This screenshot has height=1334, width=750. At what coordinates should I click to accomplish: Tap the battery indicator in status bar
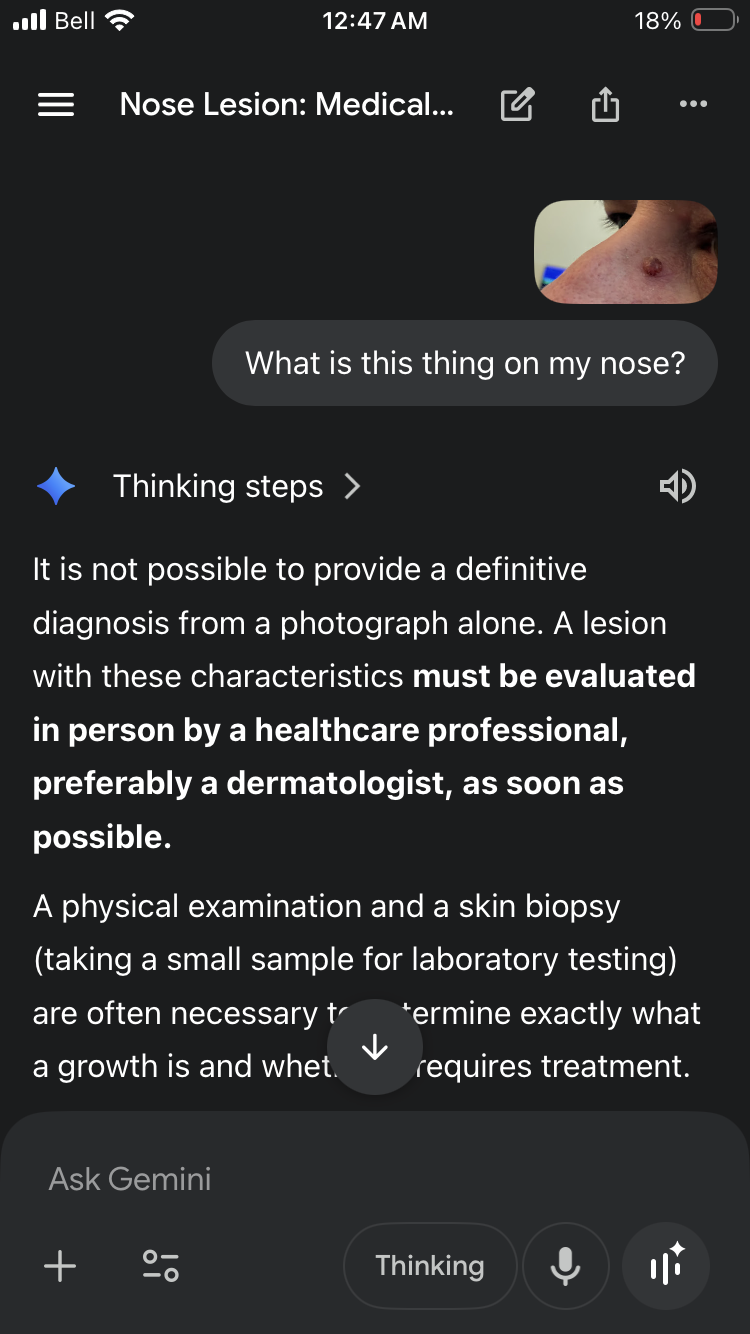pos(714,20)
